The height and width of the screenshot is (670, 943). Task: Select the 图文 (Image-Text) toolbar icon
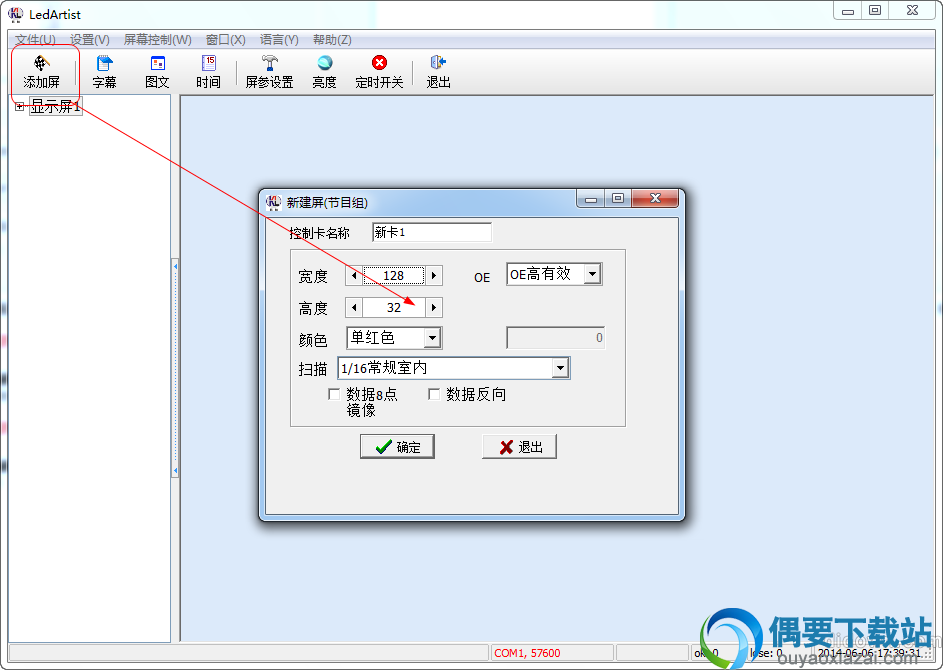(x=158, y=72)
